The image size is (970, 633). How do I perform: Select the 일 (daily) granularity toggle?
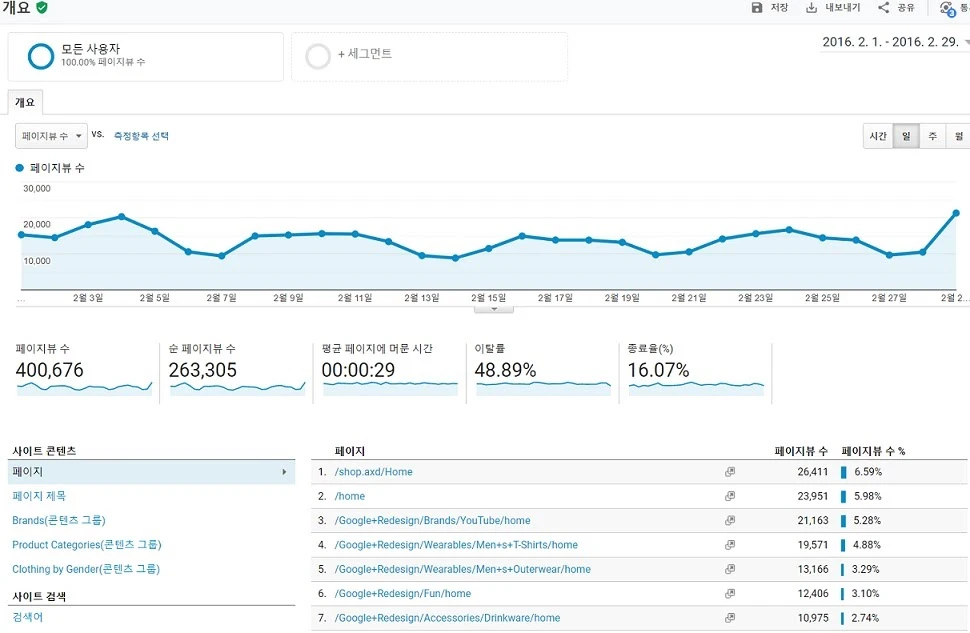[x=906, y=136]
